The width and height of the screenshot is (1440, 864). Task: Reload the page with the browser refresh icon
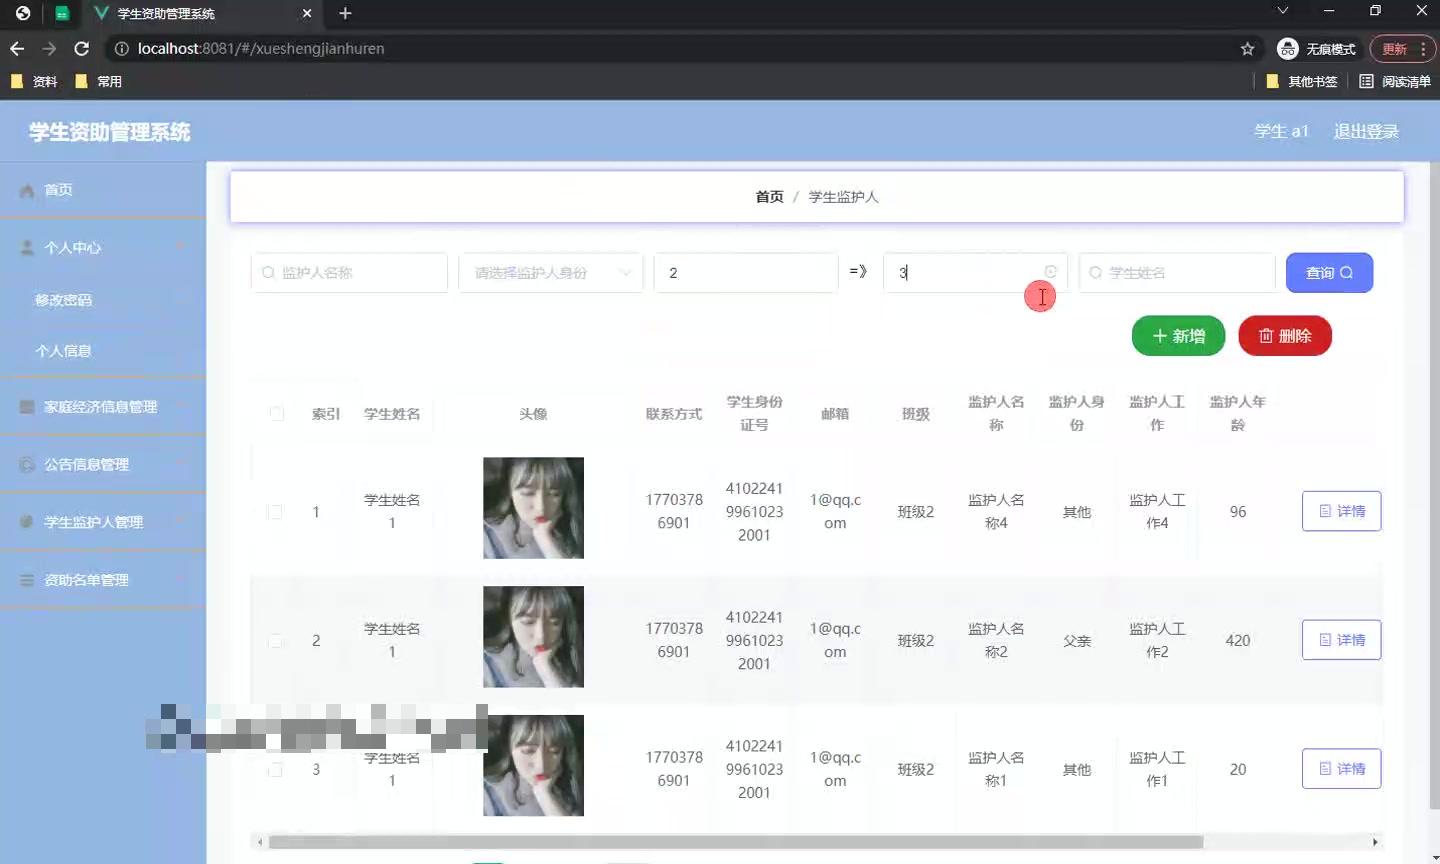pos(82,48)
